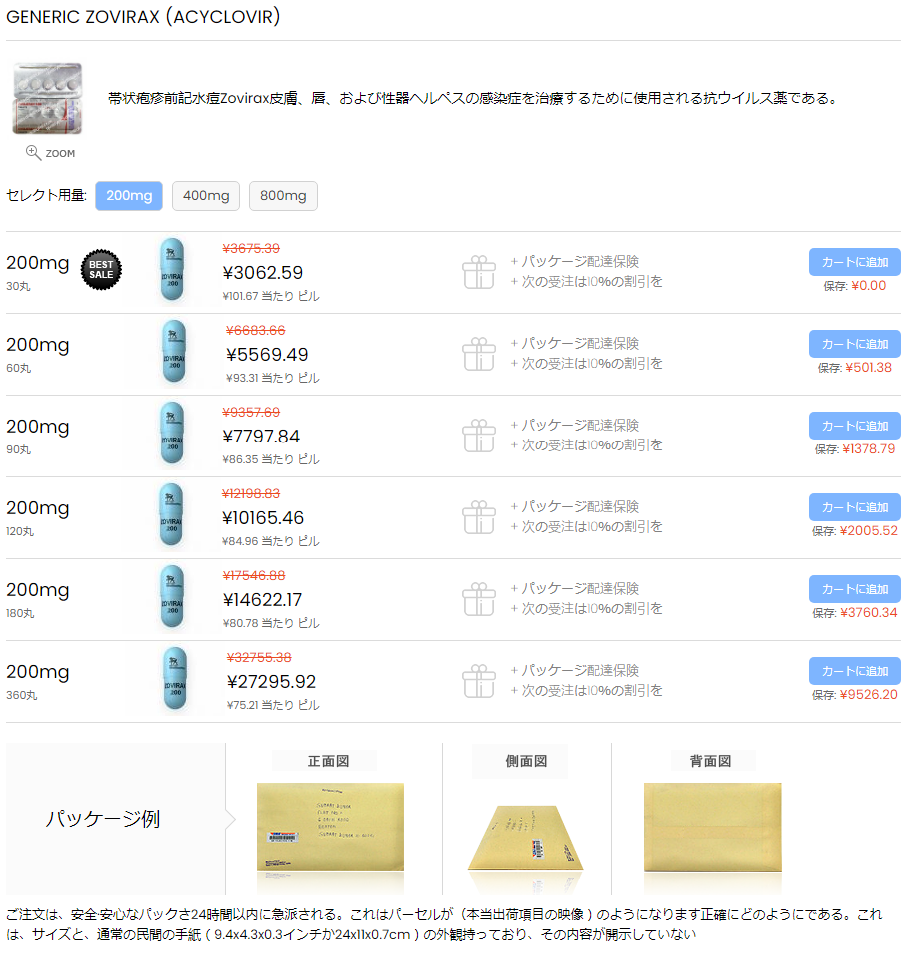Click the blue capsule image in 60-pill row
Screen dimensions: 907x958
click(174, 351)
